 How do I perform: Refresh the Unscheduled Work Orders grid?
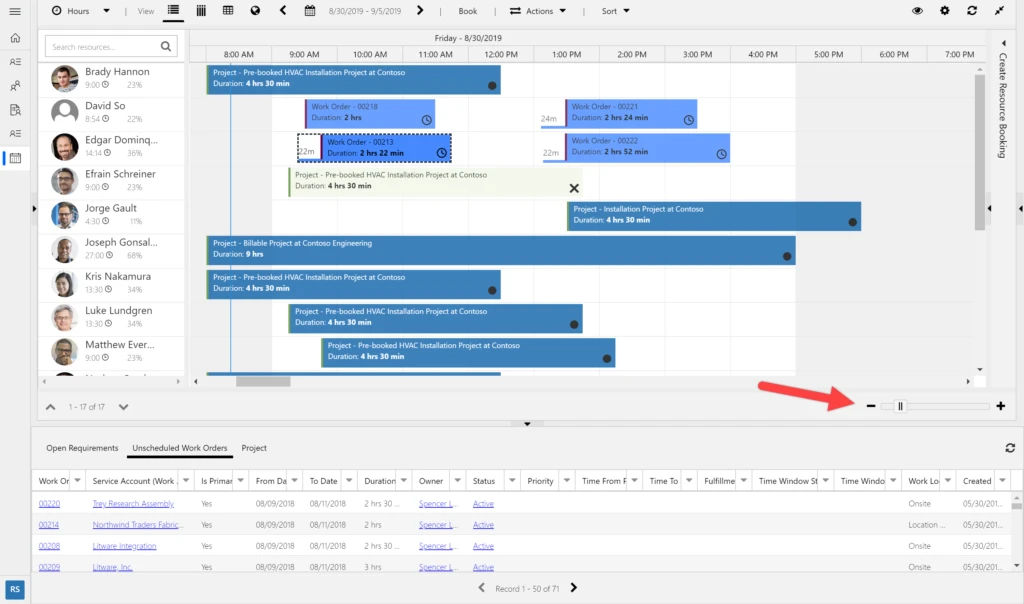pyautogui.click(x=1008, y=448)
